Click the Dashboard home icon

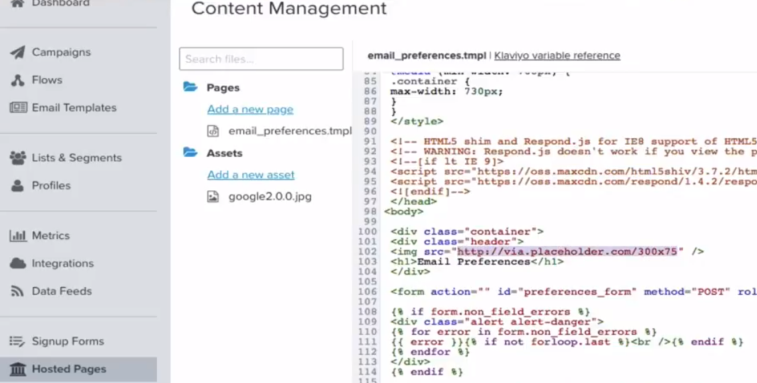coord(18,3)
